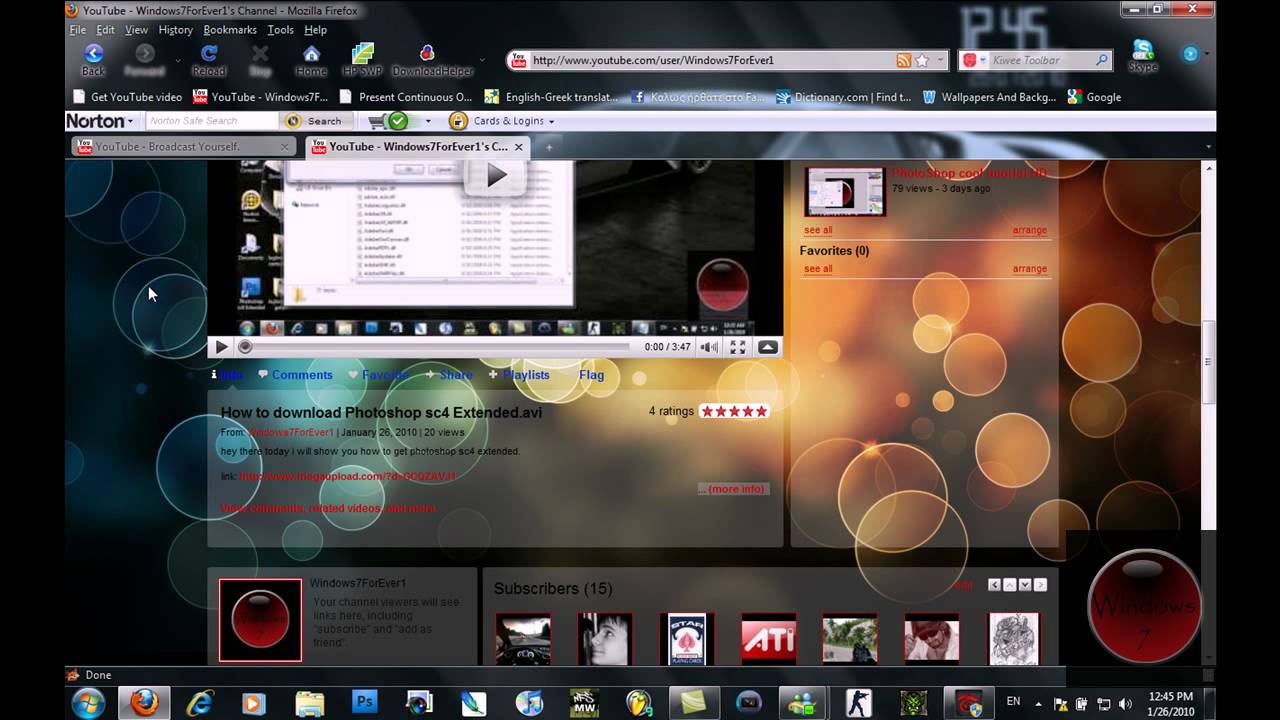Click the Norton Safe Search field
This screenshot has width=1280, height=720.
pos(212,121)
